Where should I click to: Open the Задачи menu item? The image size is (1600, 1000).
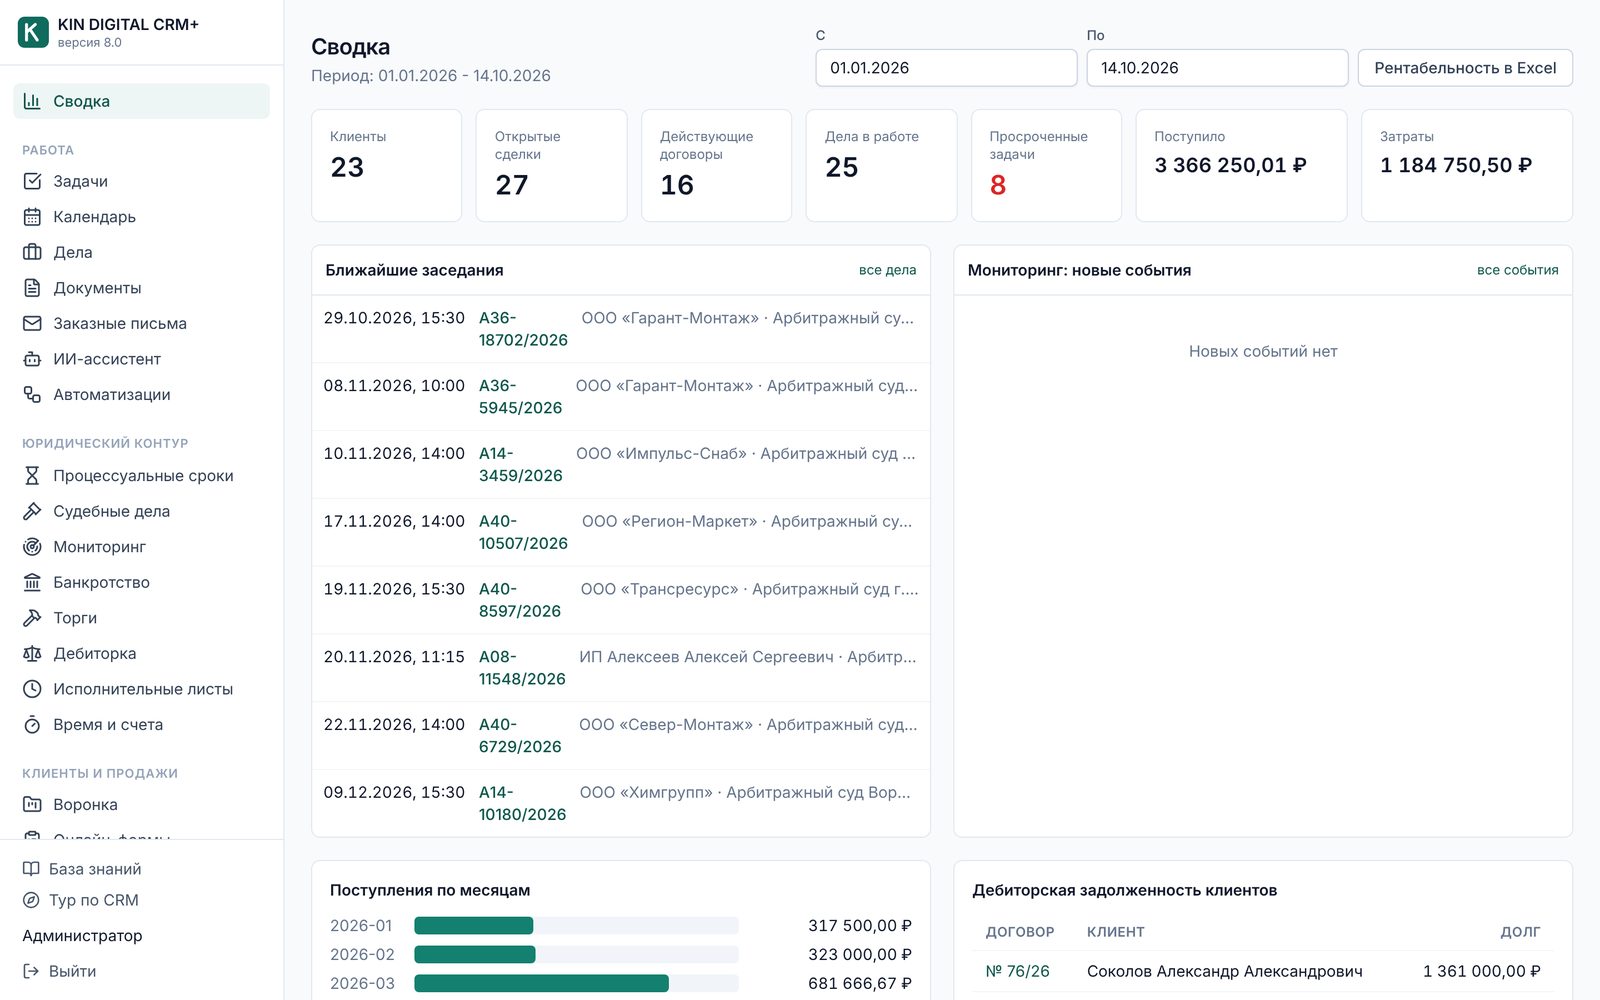(x=141, y=181)
